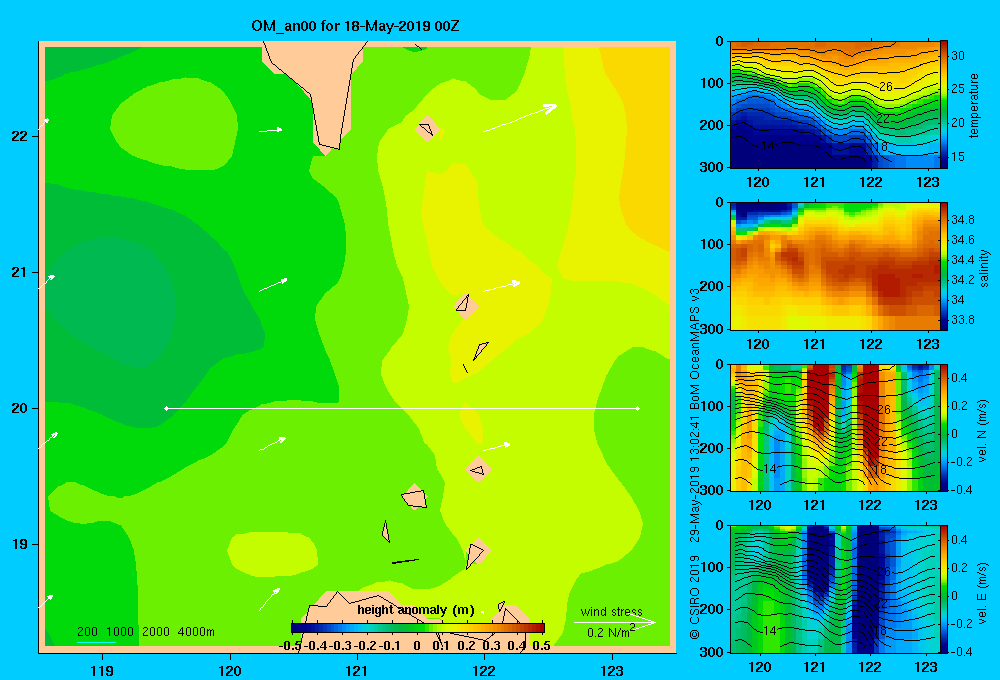Click latitude label 20 on main map

coord(19,408)
